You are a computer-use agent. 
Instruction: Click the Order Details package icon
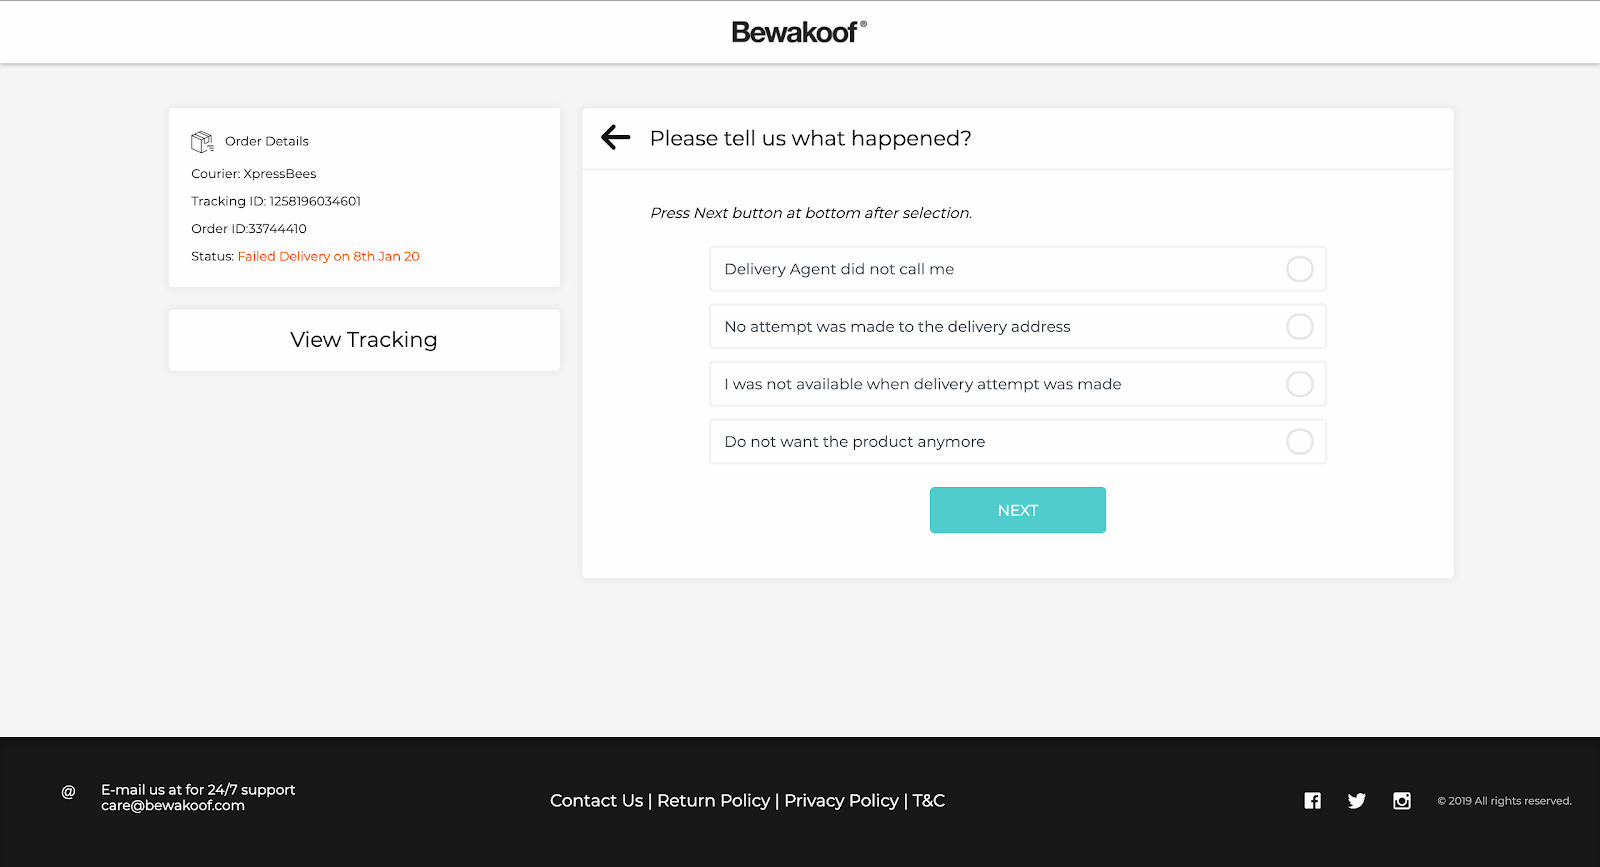202,142
